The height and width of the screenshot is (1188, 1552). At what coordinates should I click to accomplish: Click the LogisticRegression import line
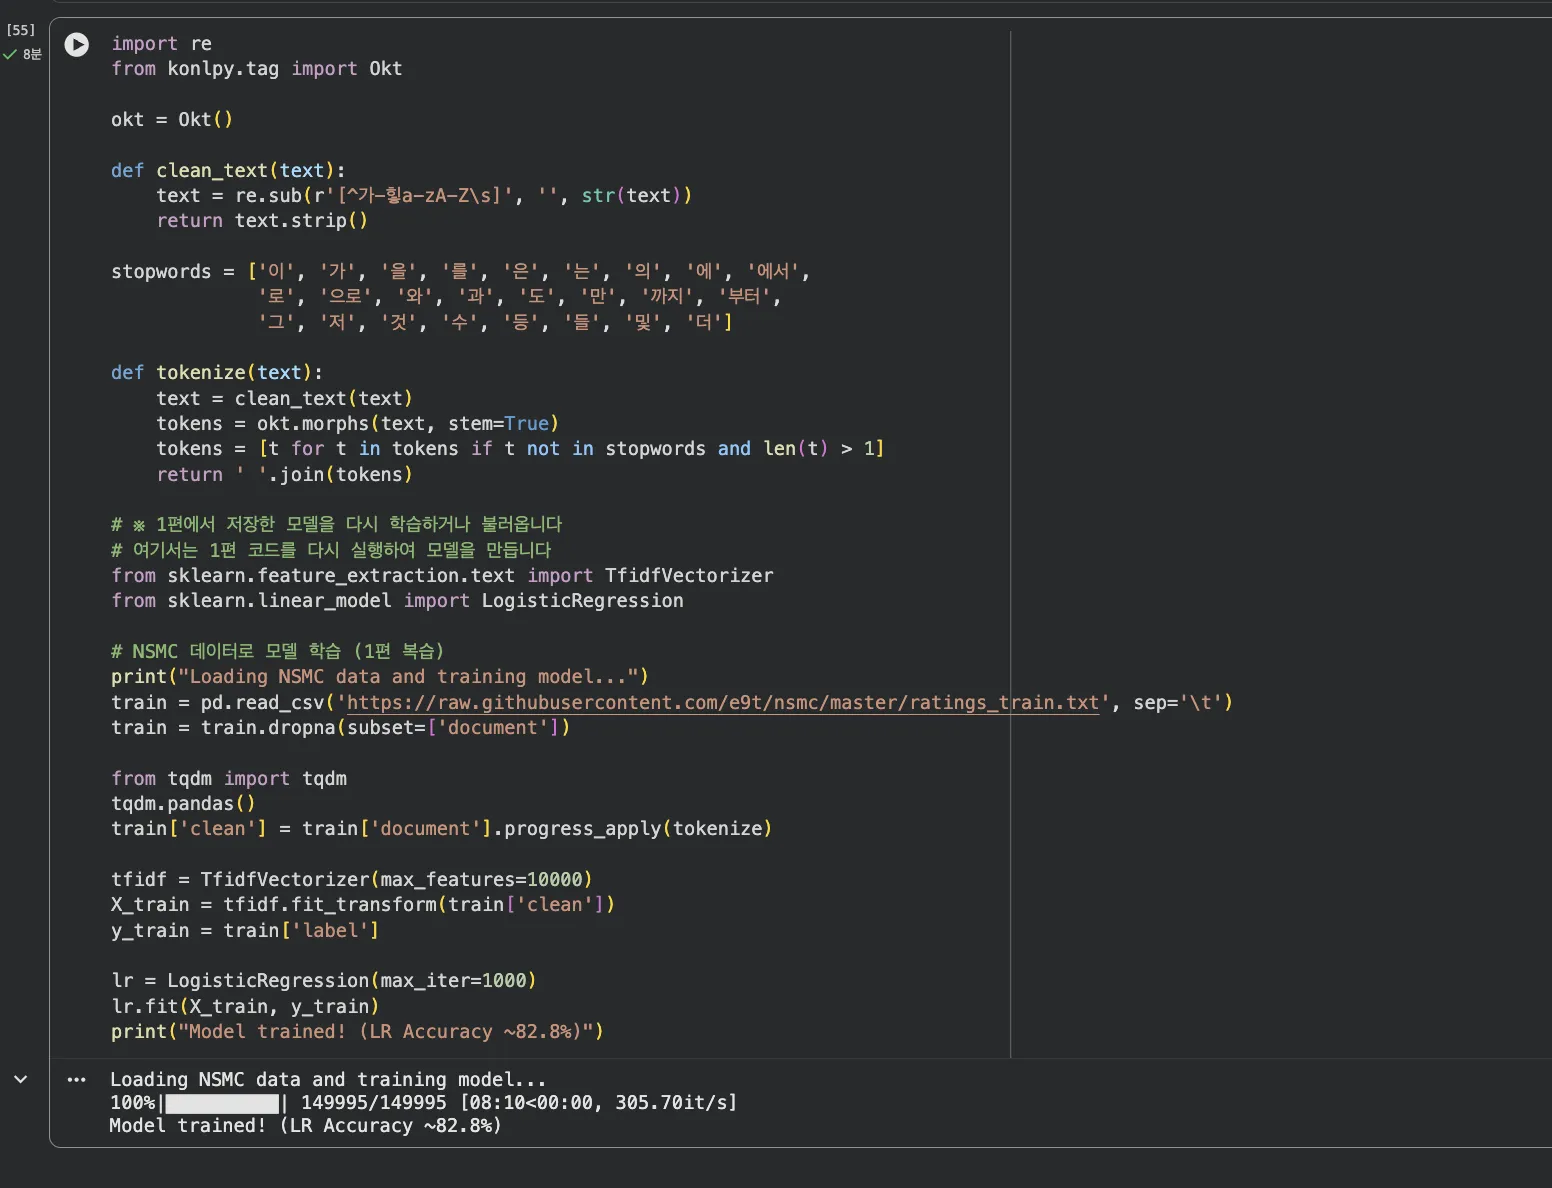click(397, 601)
